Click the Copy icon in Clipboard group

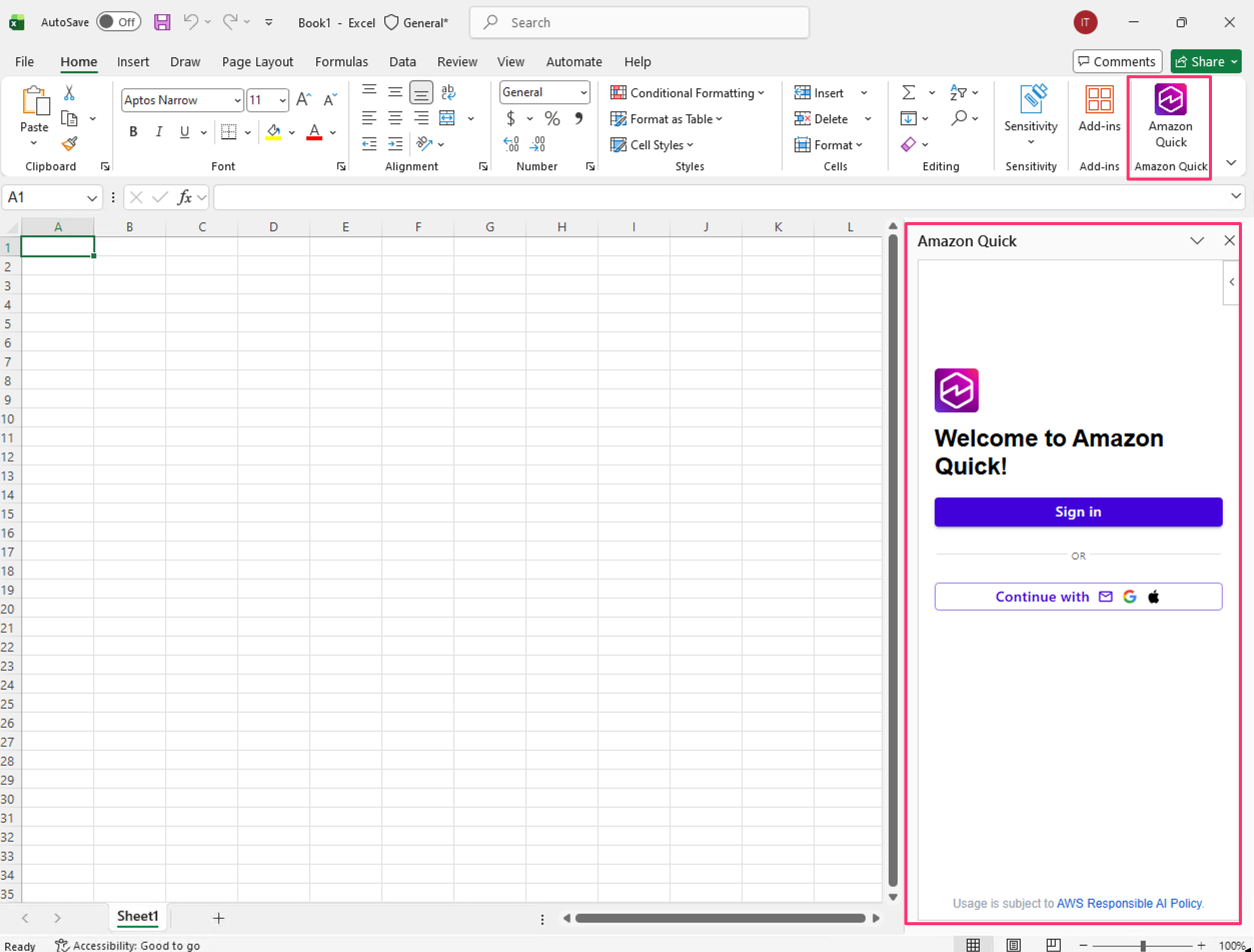(70, 118)
